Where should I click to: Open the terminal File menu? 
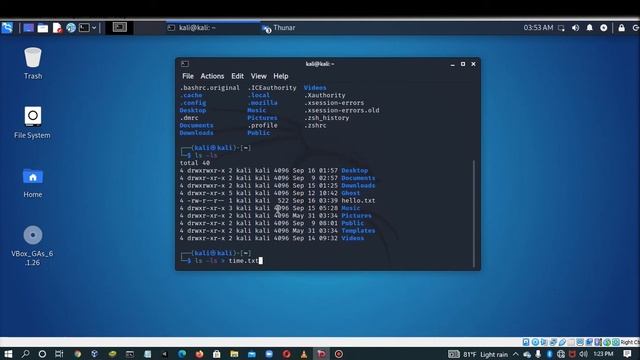(188, 76)
